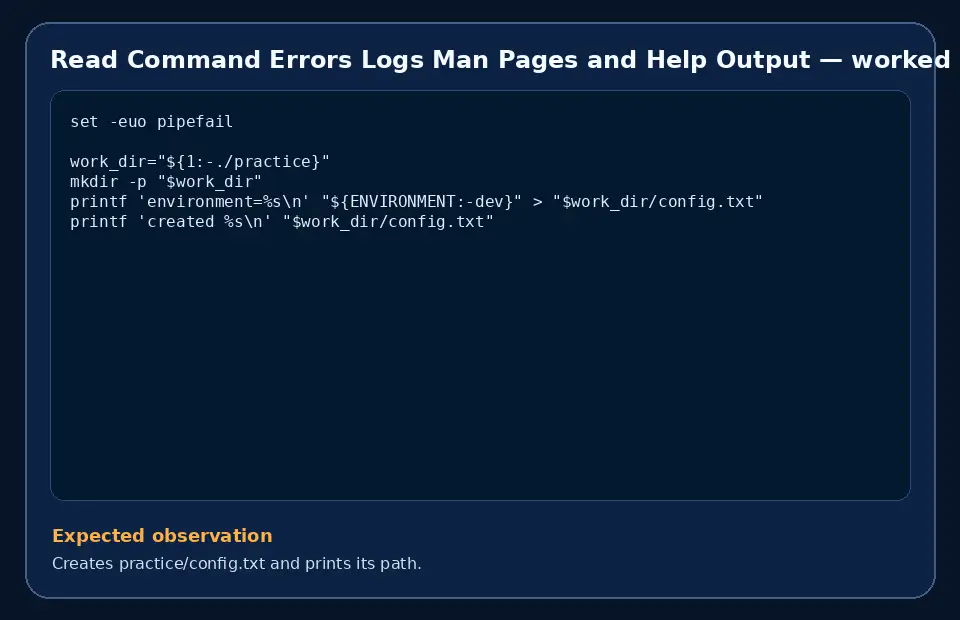Click the line starting with work_dir=
The width and height of the screenshot is (960, 620).
pos(200,162)
